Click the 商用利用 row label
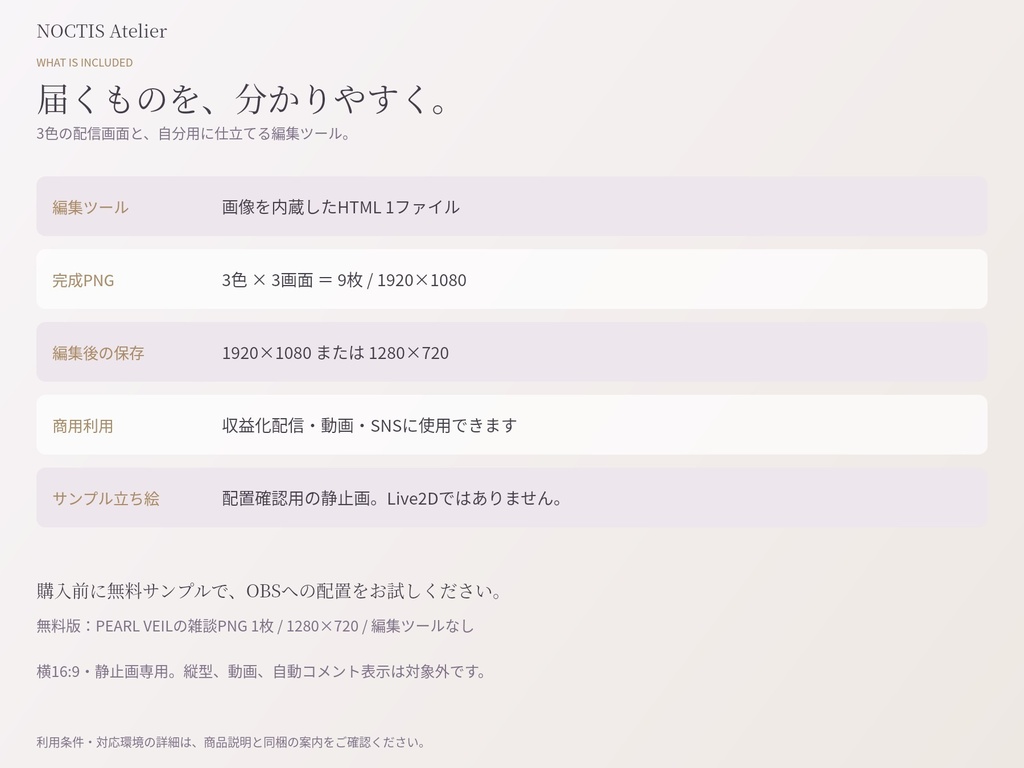The width and height of the screenshot is (1024, 768). [83, 426]
